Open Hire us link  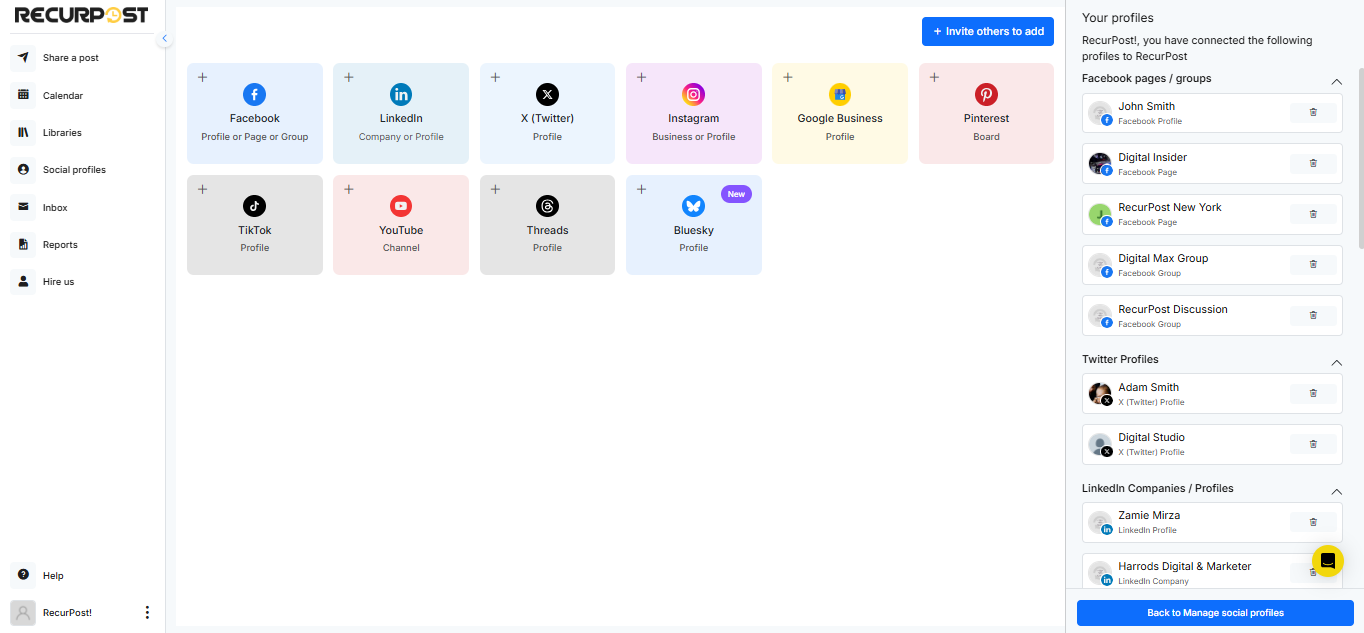(59, 282)
